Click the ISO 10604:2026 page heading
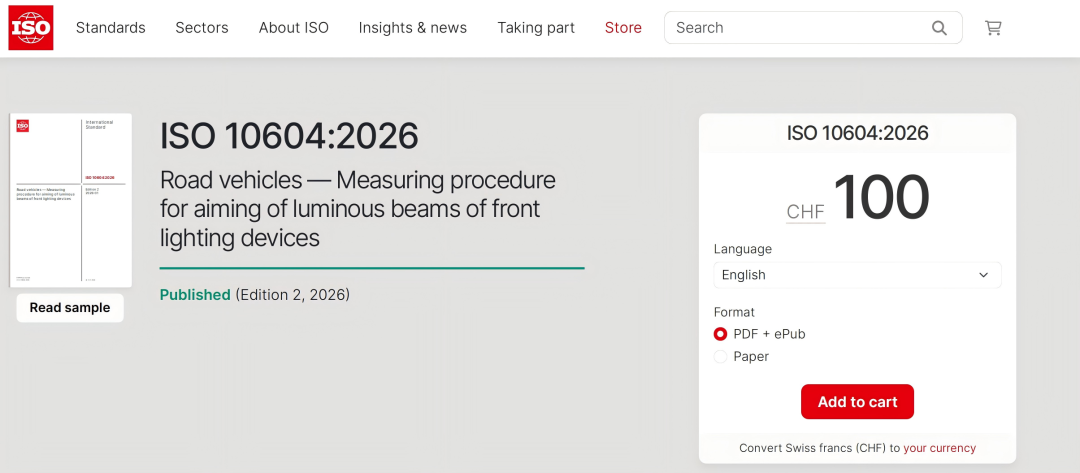The image size is (1080, 473). [289, 137]
